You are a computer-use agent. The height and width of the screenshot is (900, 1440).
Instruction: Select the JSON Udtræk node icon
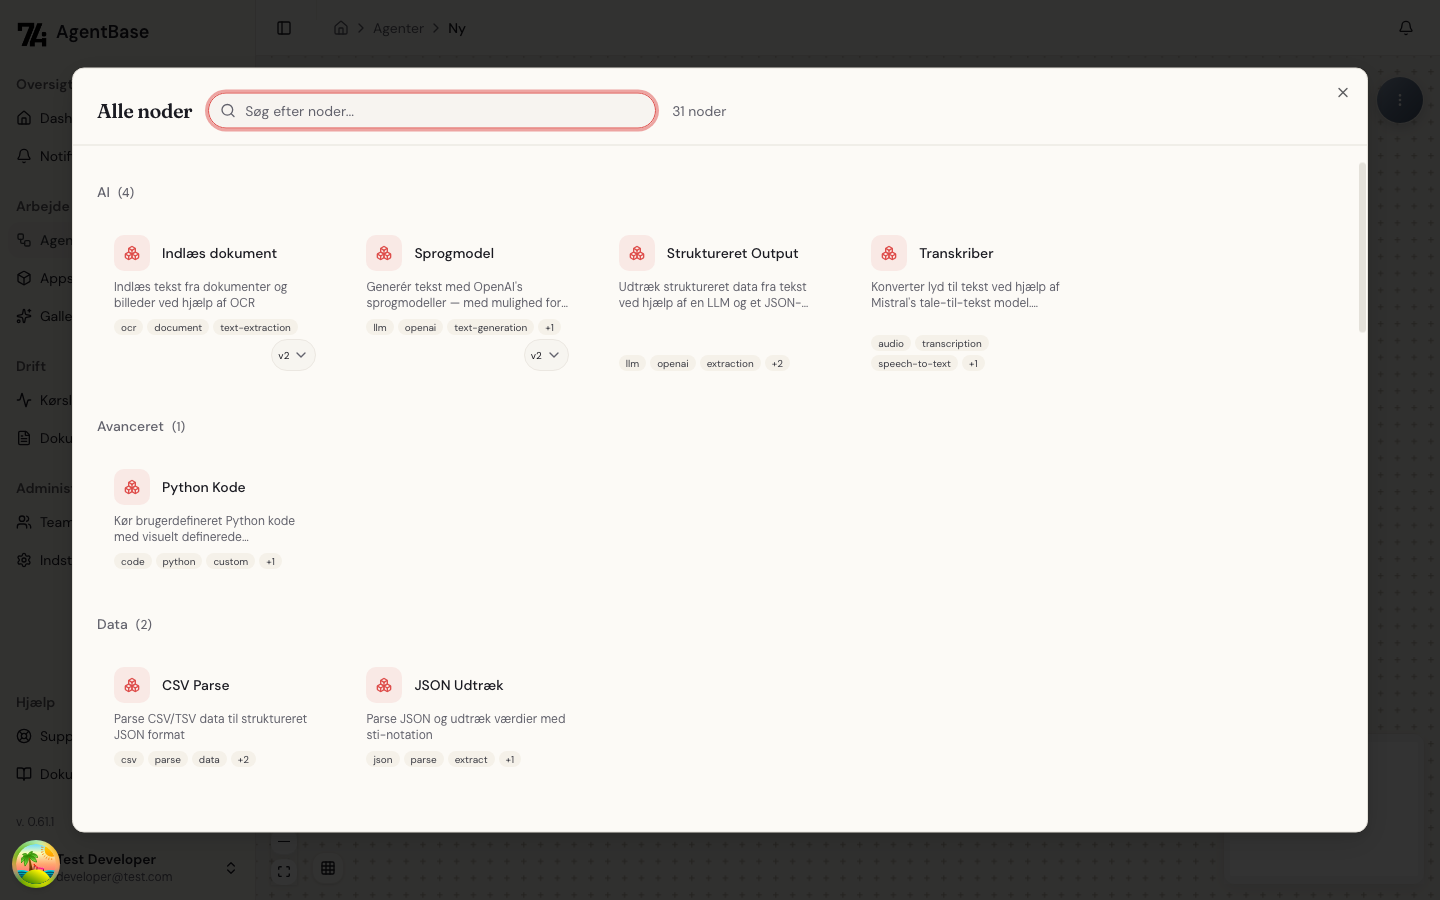click(x=384, y=685)
